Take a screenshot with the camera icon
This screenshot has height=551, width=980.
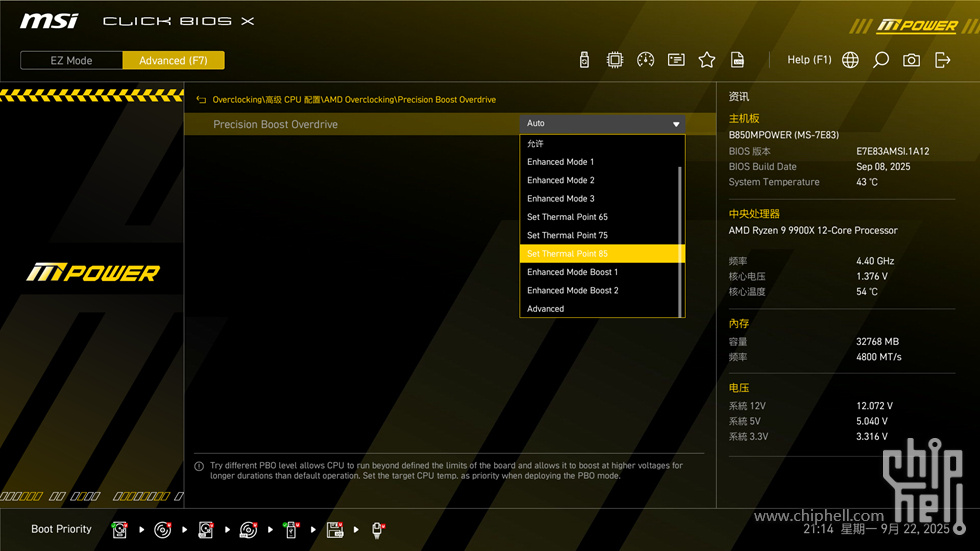coord(911,60)
